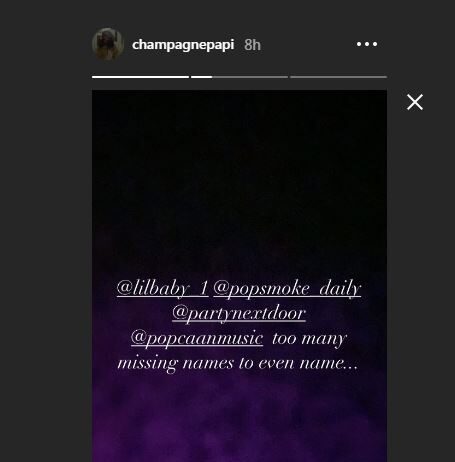Skip to the third story progress segment
Image resolution: width=455 pixels, height=462 pixels.
[338, 77]
